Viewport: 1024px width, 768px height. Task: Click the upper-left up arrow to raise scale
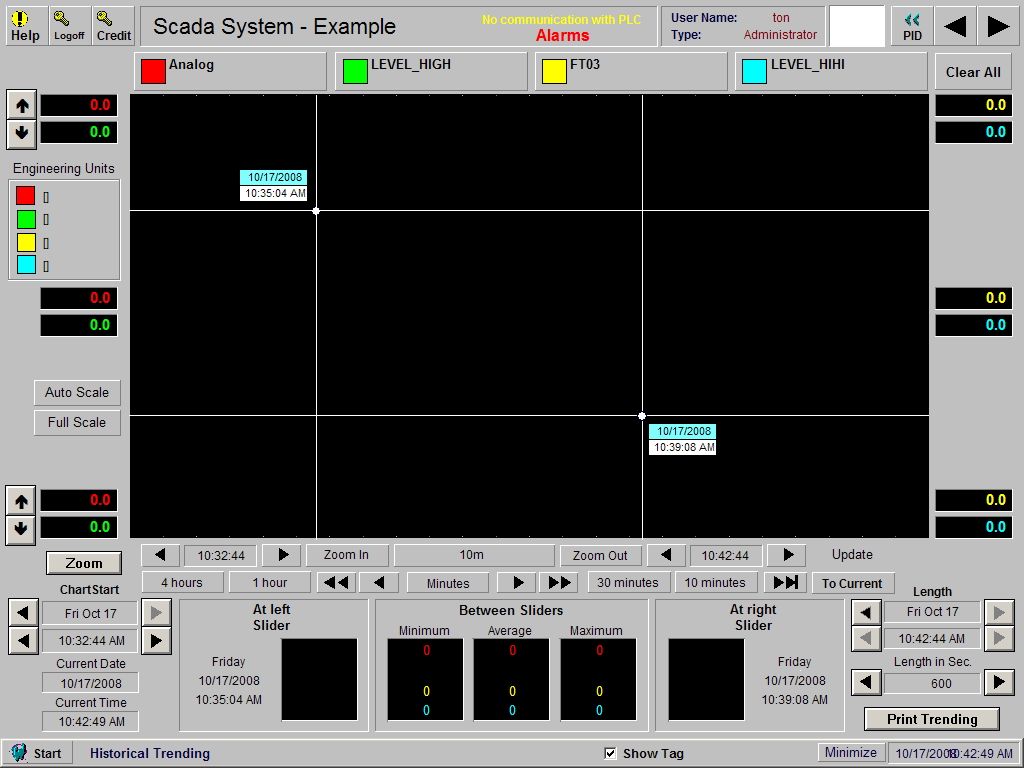click(x=20, y=104)
